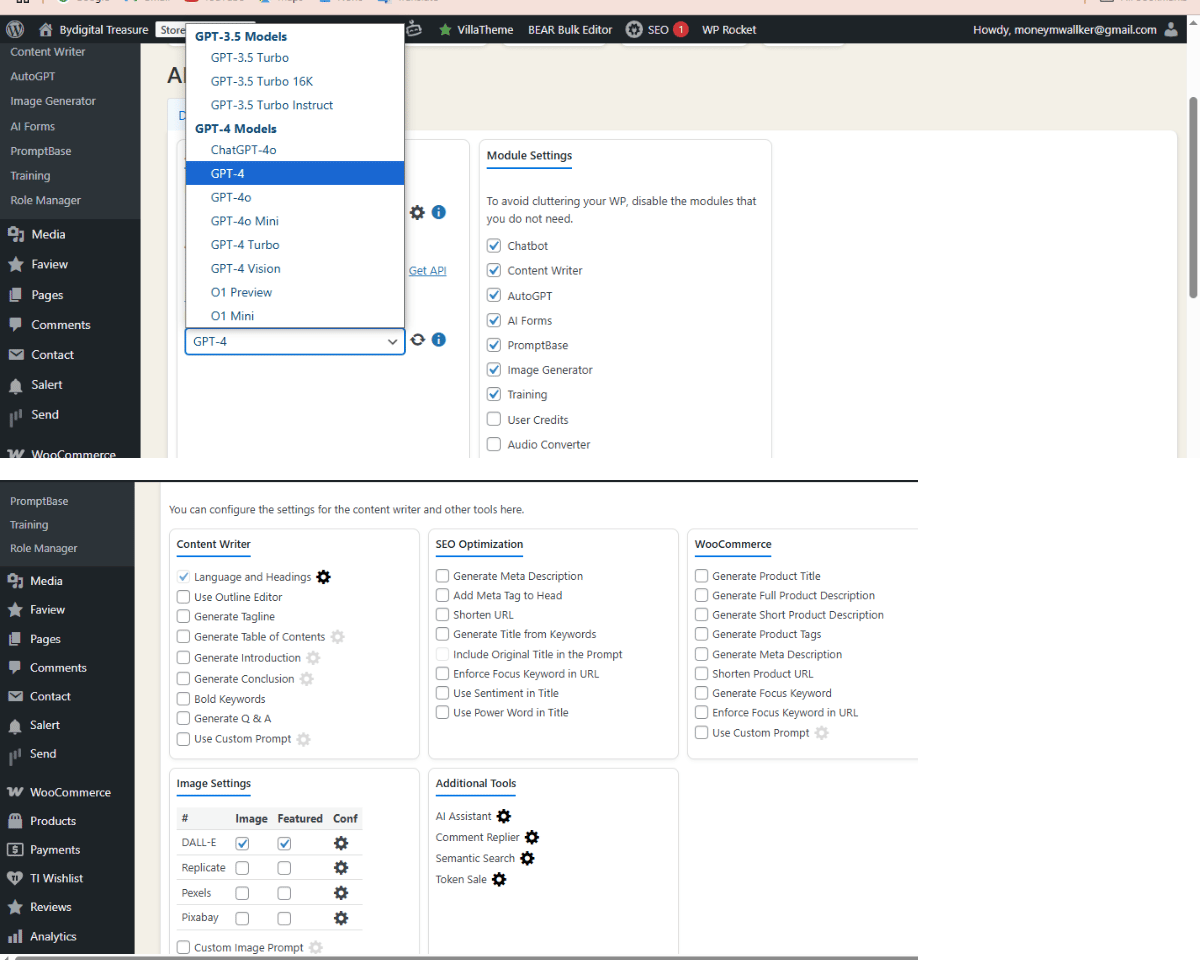Open BEAR Bulk Editor in admin bar
Image resolution: width=1200 pixels, height=960 pixels.
point(570,30)
